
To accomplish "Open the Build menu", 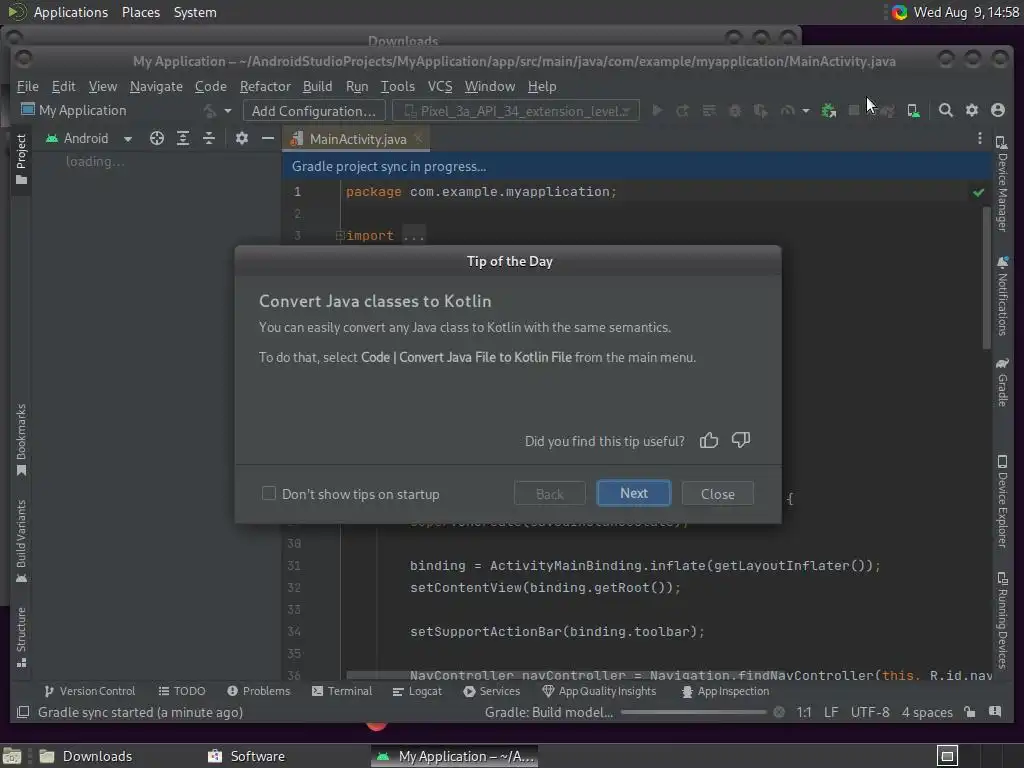I will point(317,86).
